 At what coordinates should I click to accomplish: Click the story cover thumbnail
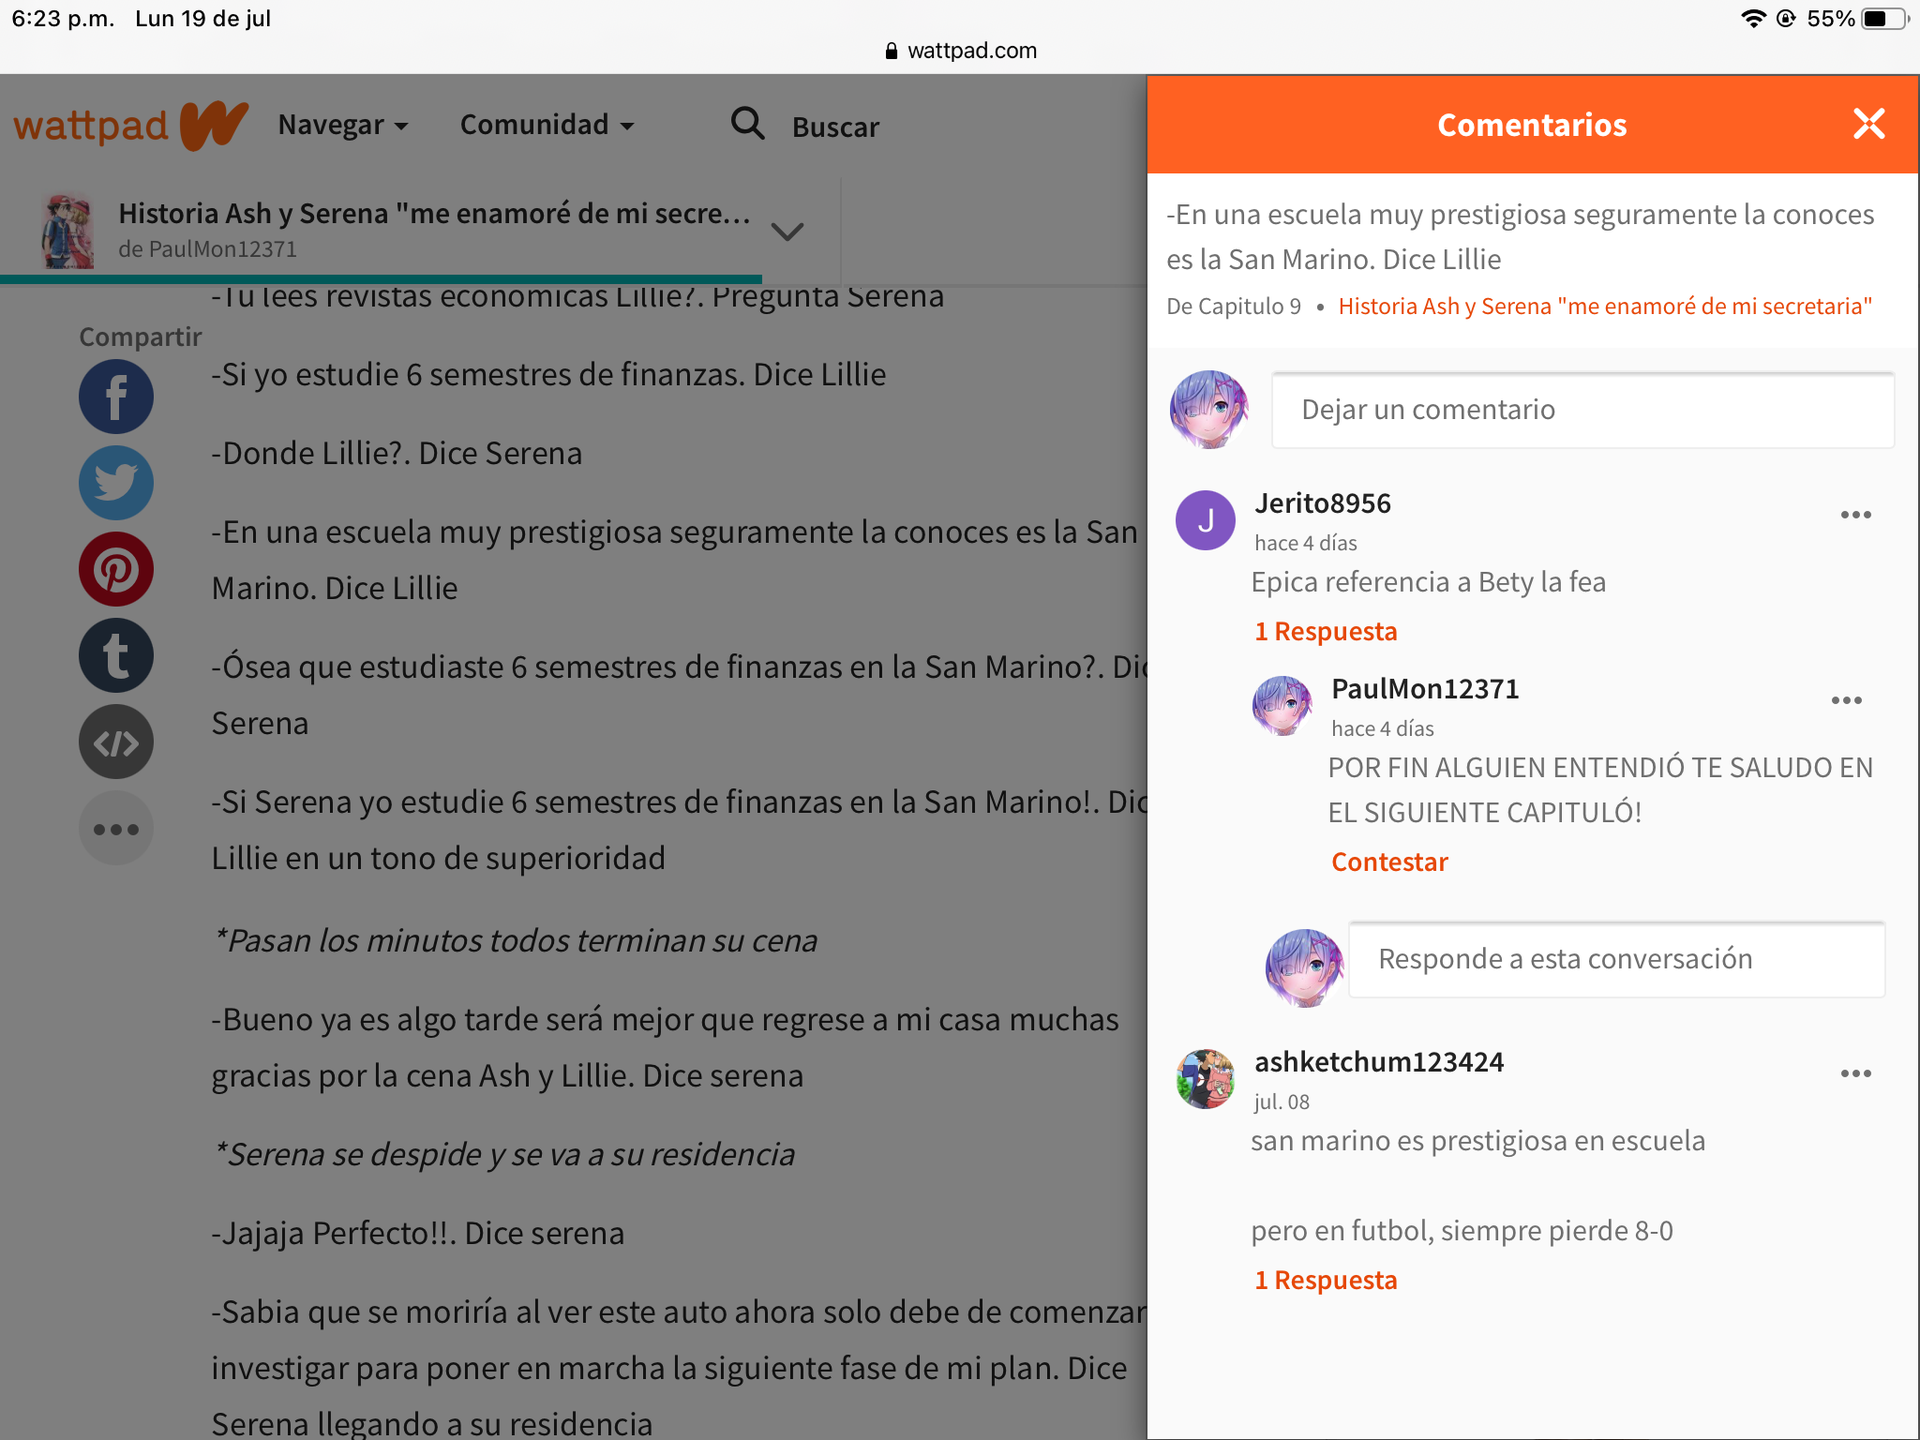click(68, 231)
